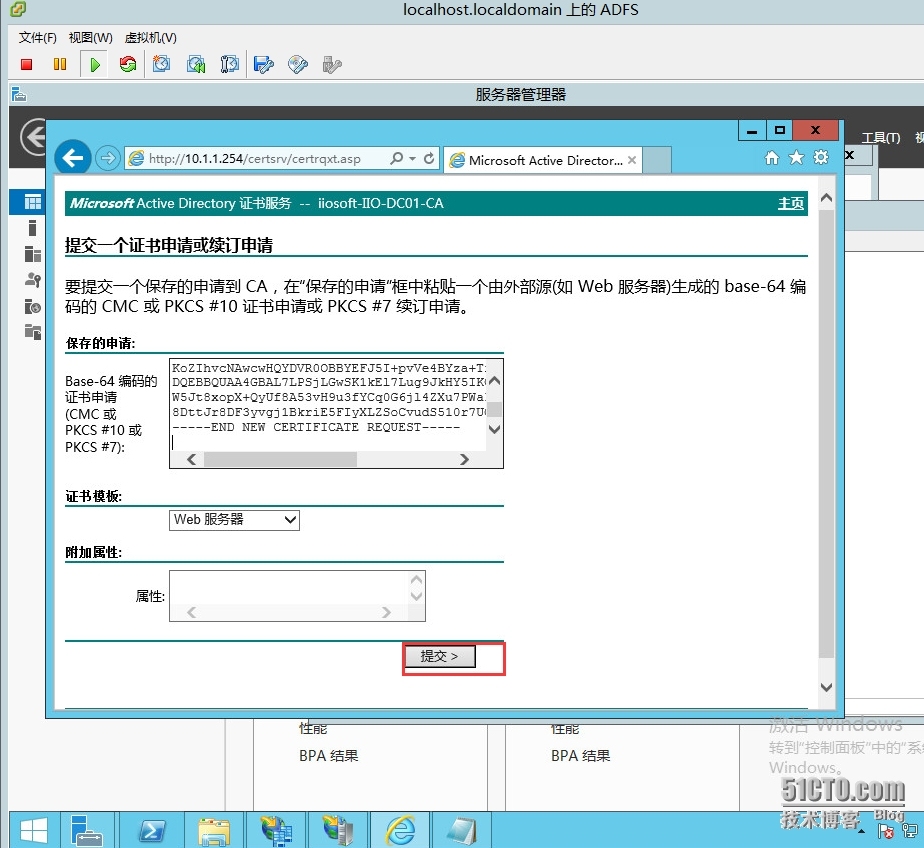Viewport: 924px width, 848px height.
Task: Click Server Manager back arrow
Action: coord(34,137)
